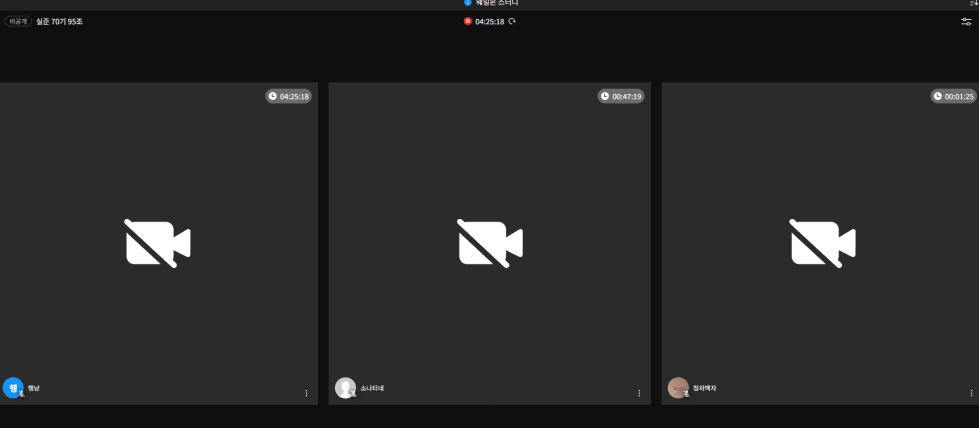Click camera-off icon in 행남's tile
979x428 pixels.
click(x=157, y=243)
